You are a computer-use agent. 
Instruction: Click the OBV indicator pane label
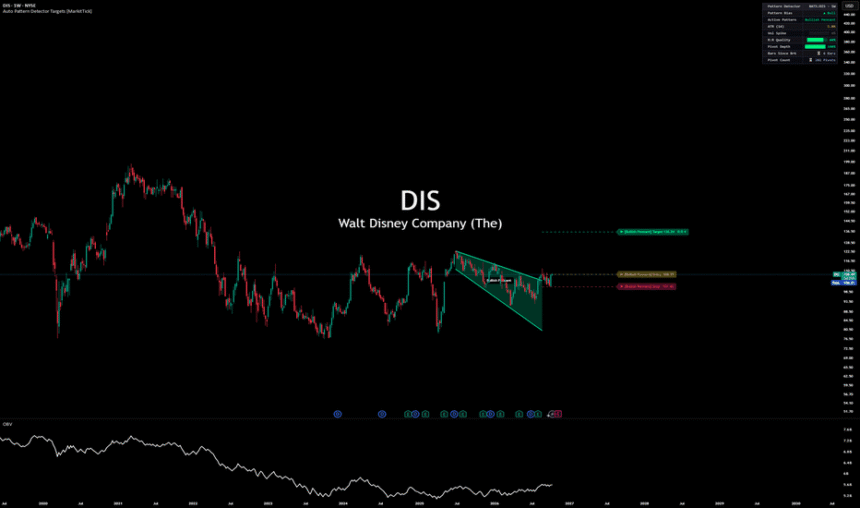tap(7, 424)
